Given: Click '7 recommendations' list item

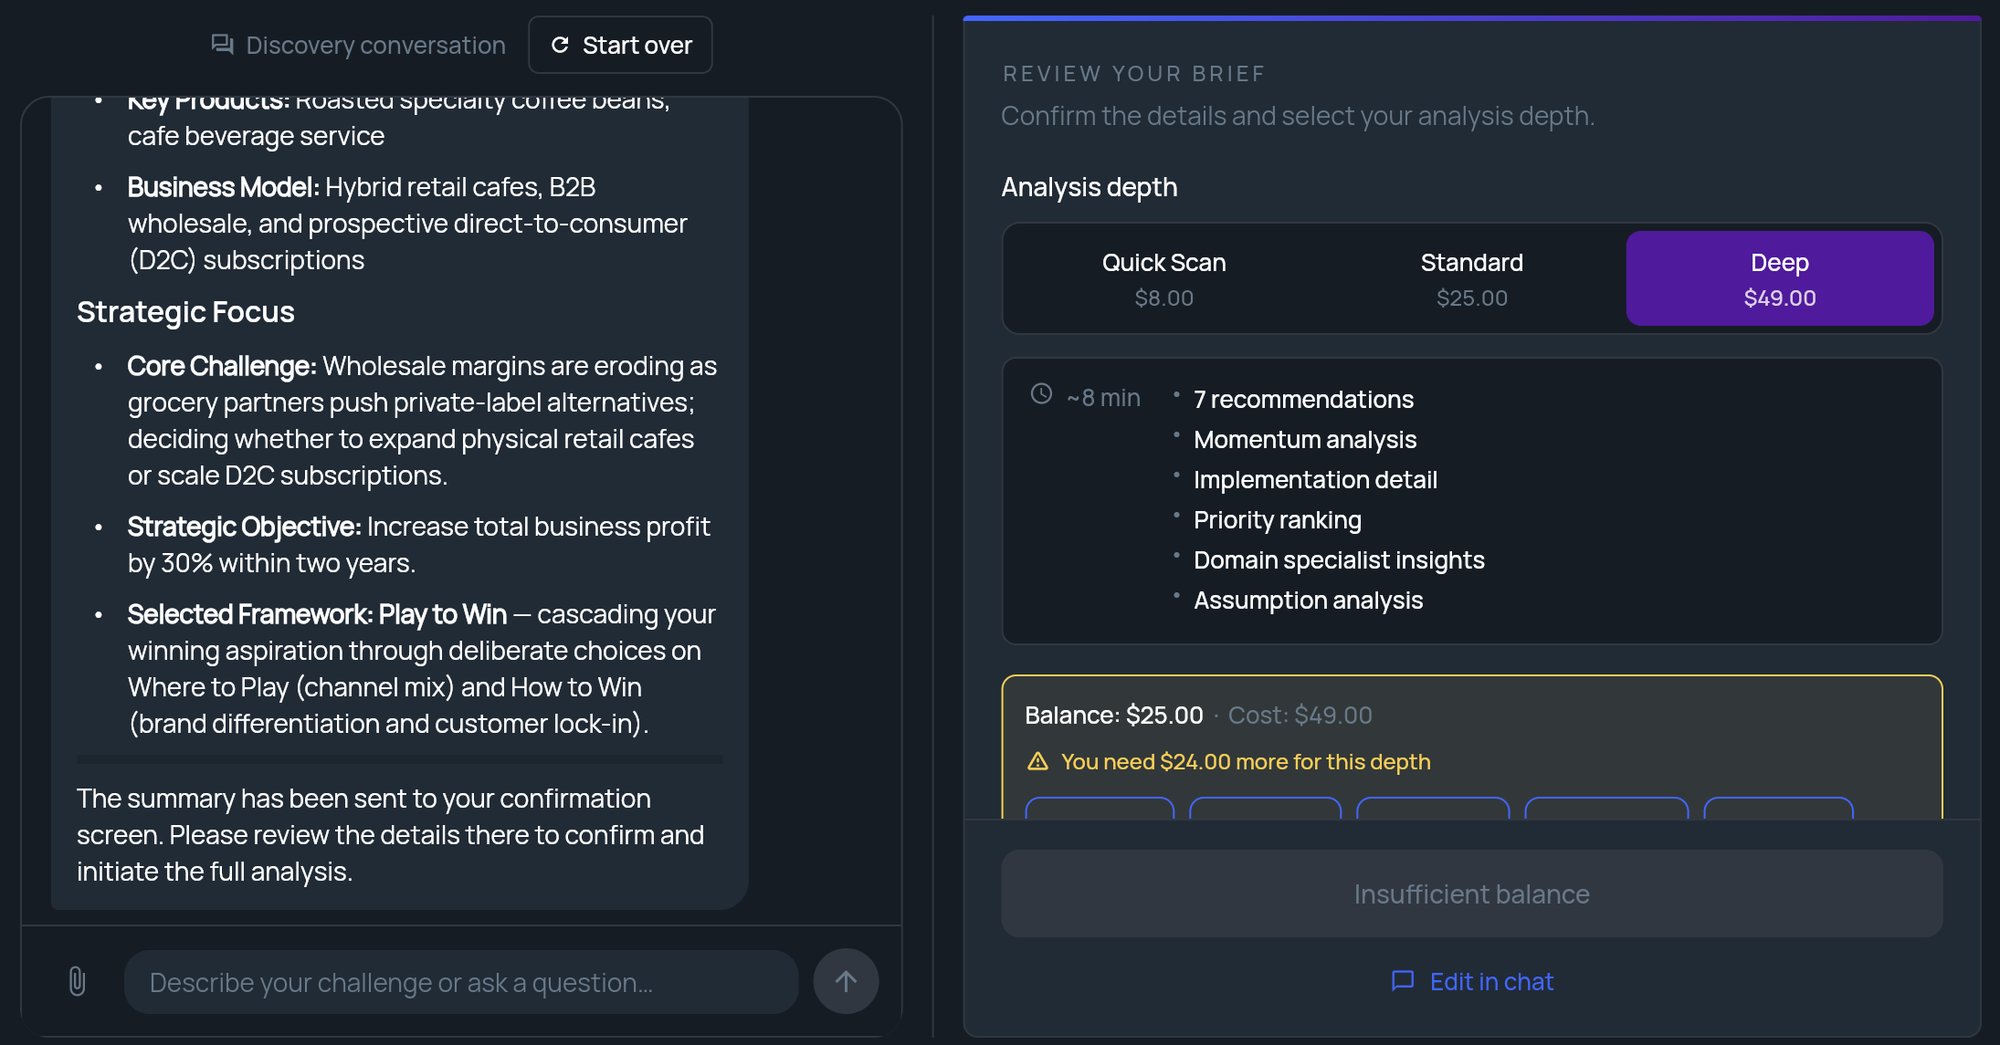Looking at the screenshot, I should 1303,399.
